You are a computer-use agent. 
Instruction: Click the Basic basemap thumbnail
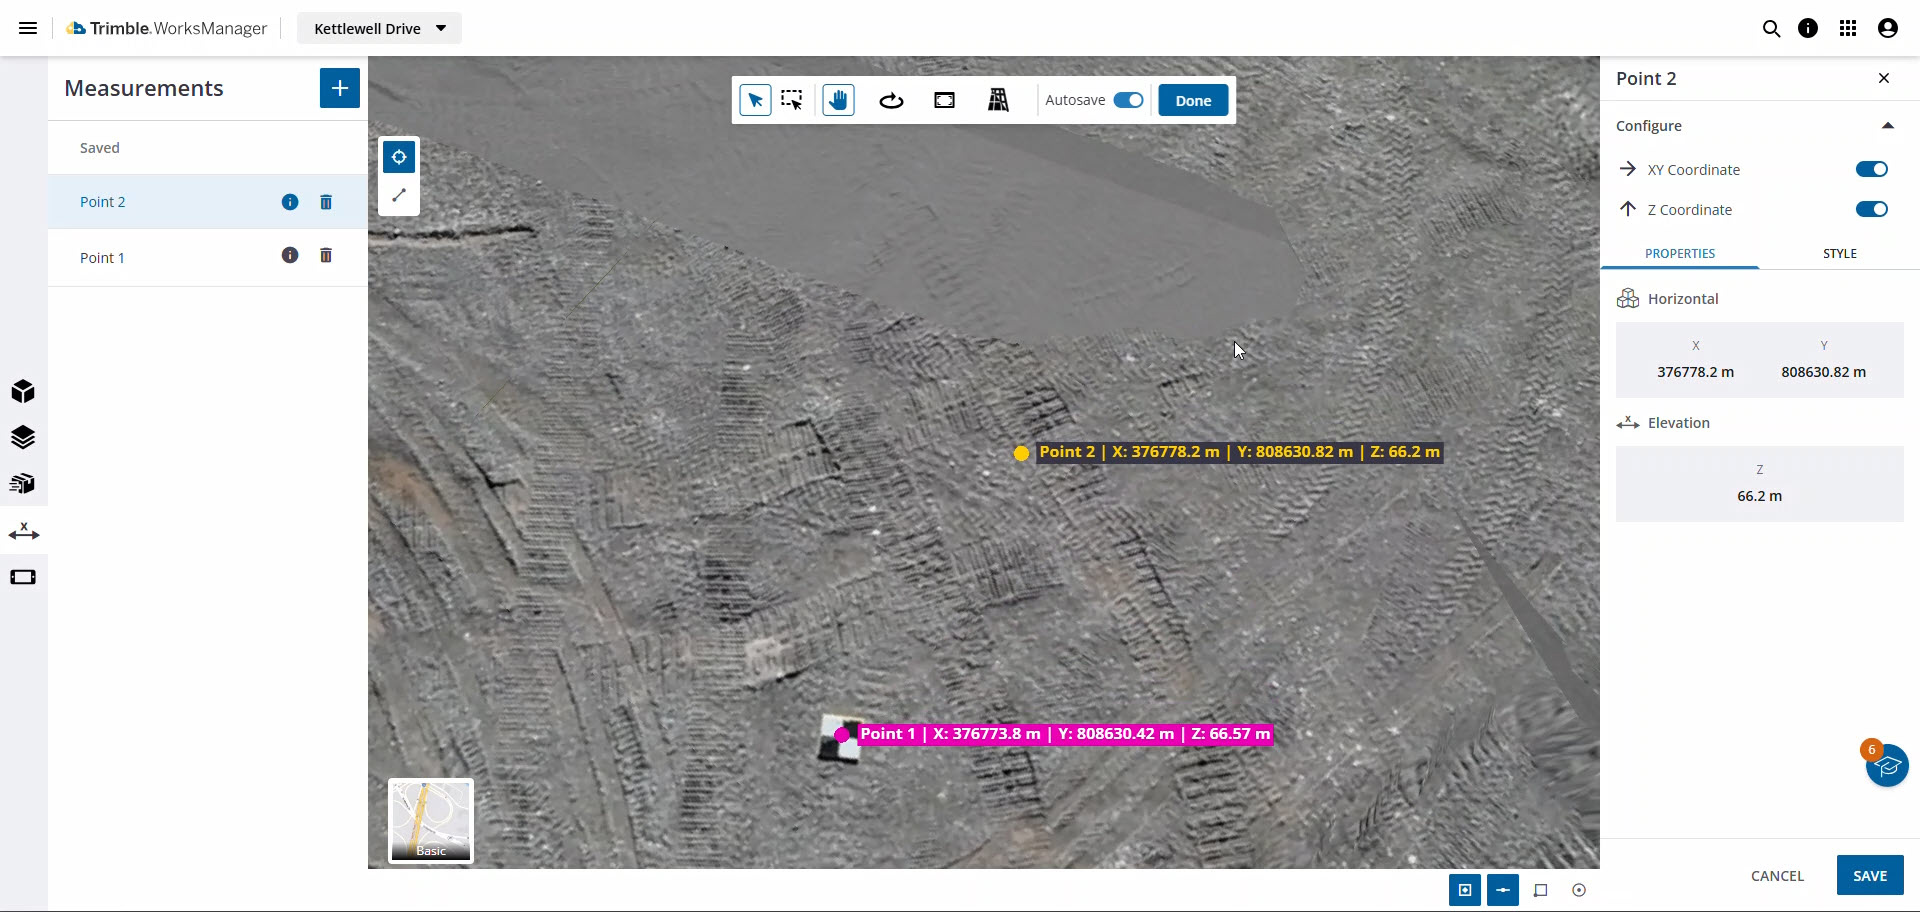tap(431, 820)
